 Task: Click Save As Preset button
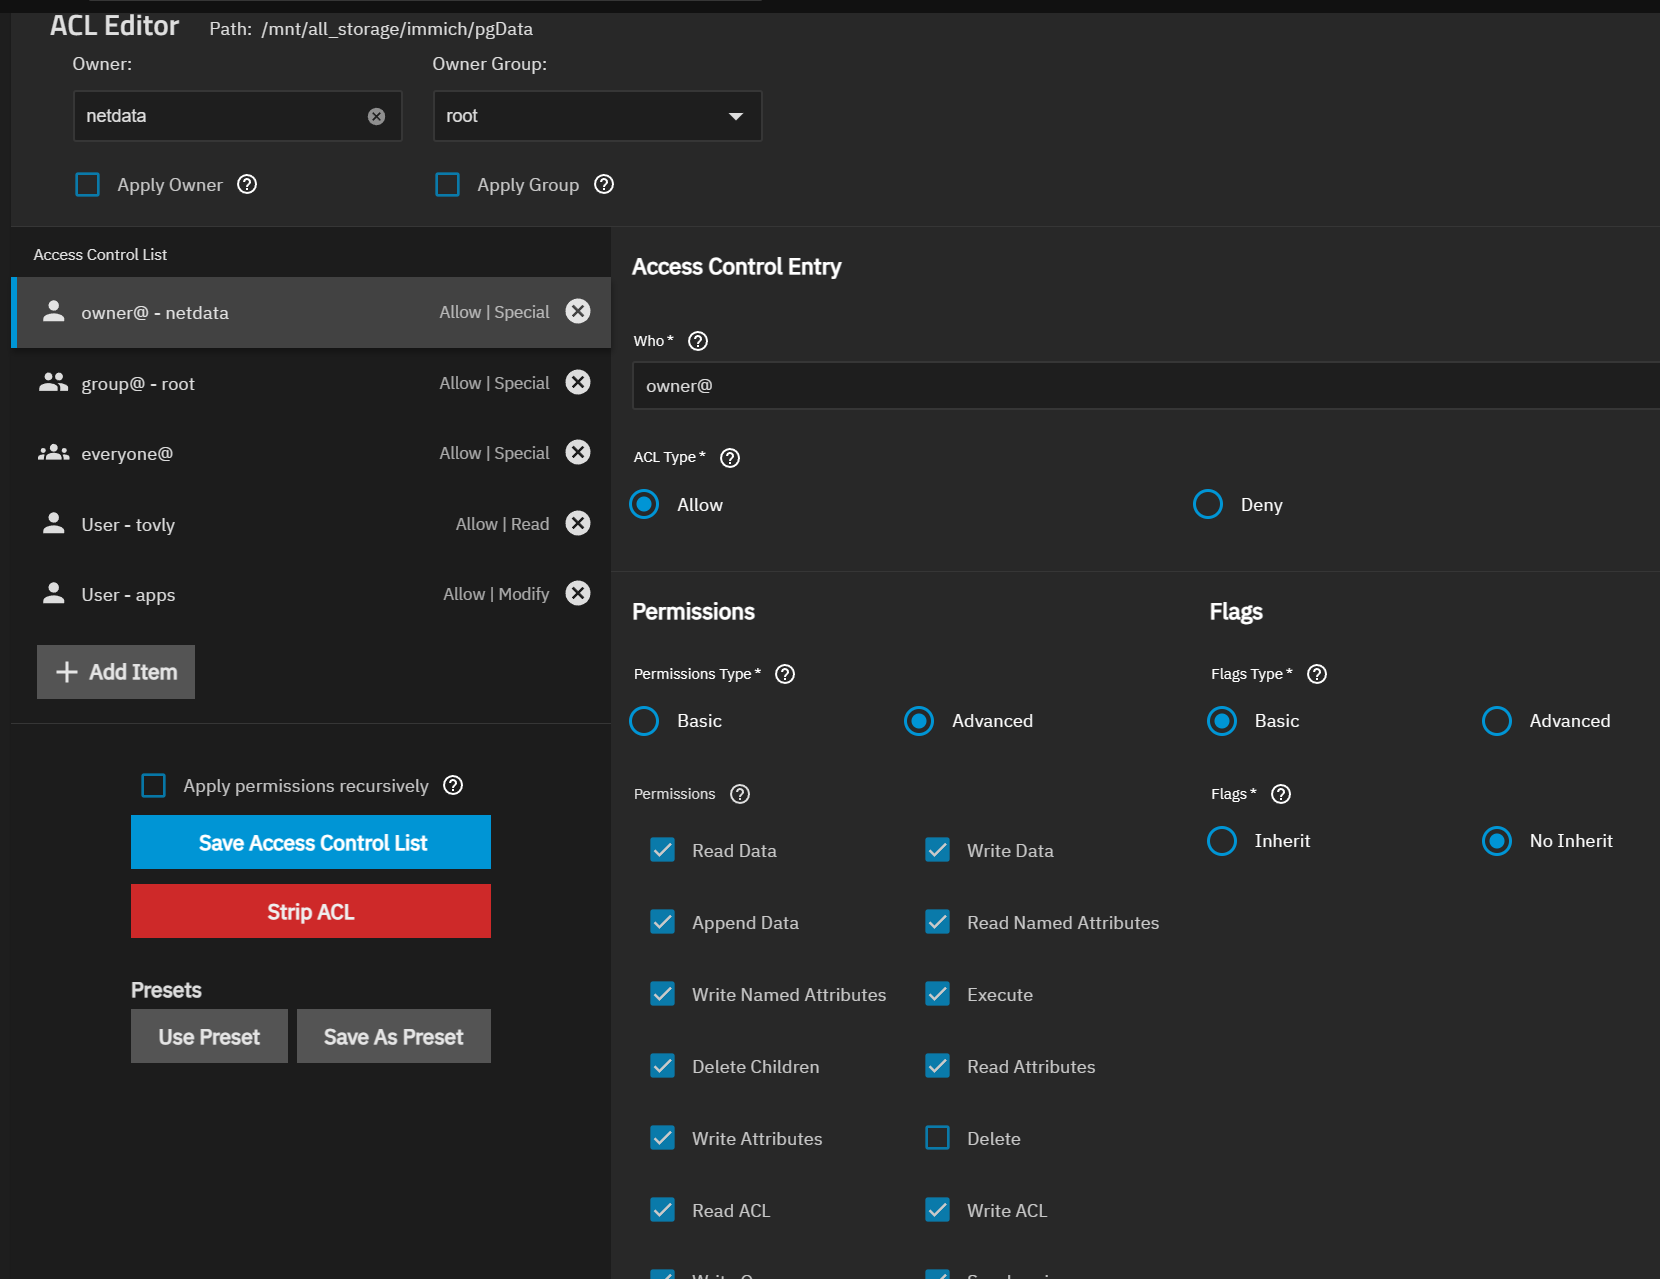point(394,1036)
